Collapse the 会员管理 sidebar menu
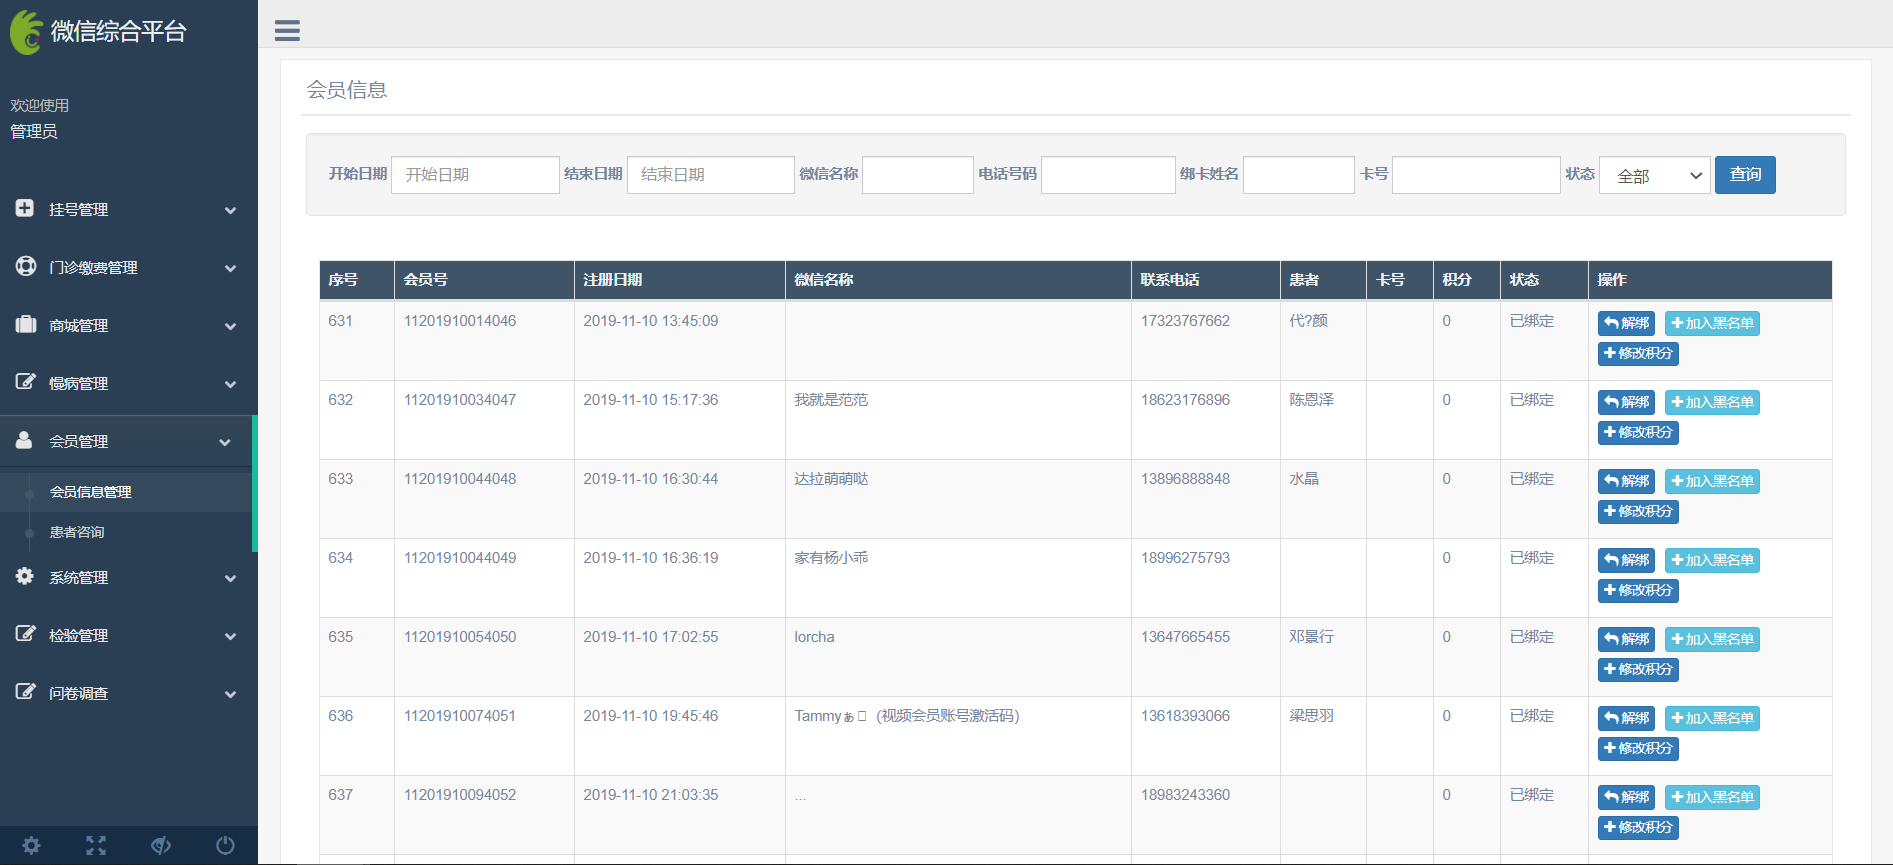The width and height of the screenshot is (1893, 865). (128, 442)
